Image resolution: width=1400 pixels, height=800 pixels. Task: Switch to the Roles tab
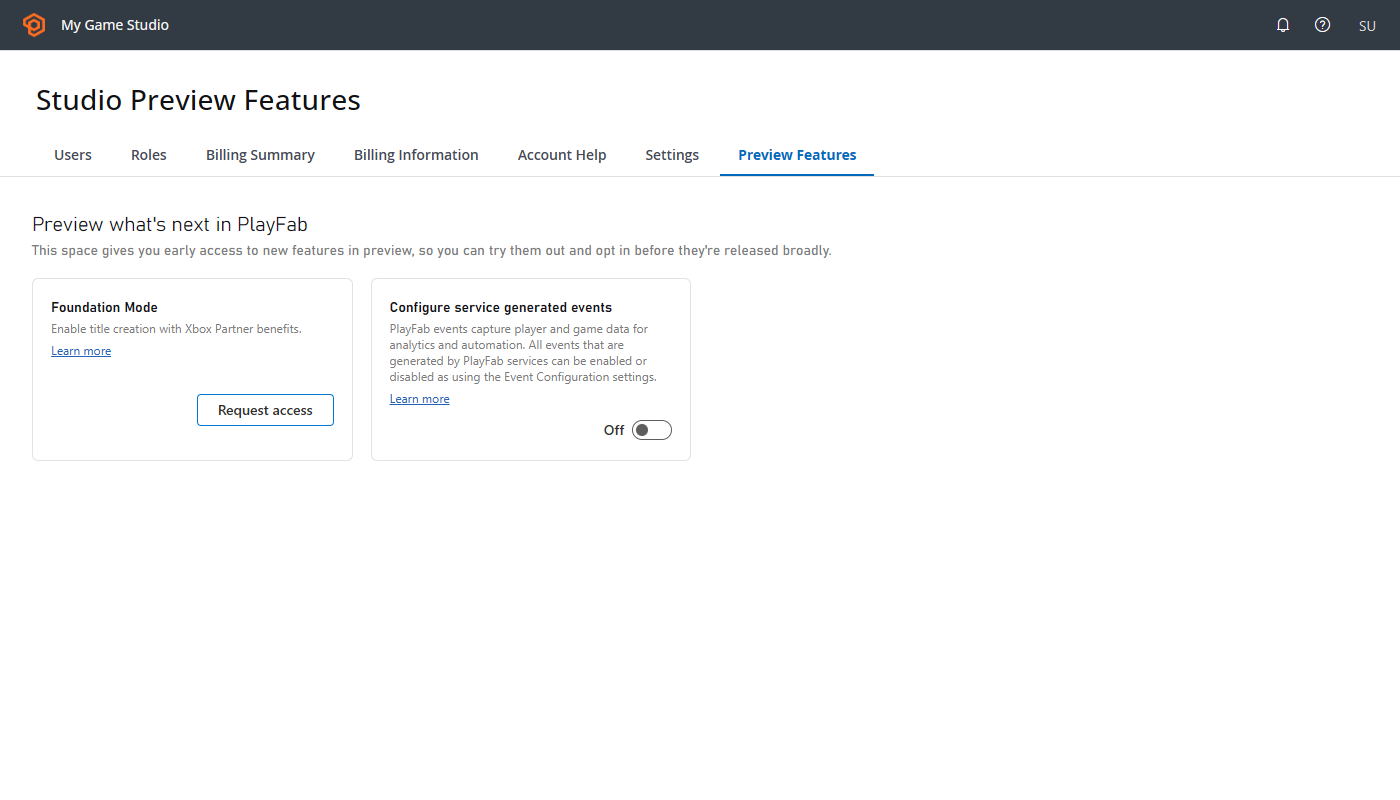pos(149,155)
